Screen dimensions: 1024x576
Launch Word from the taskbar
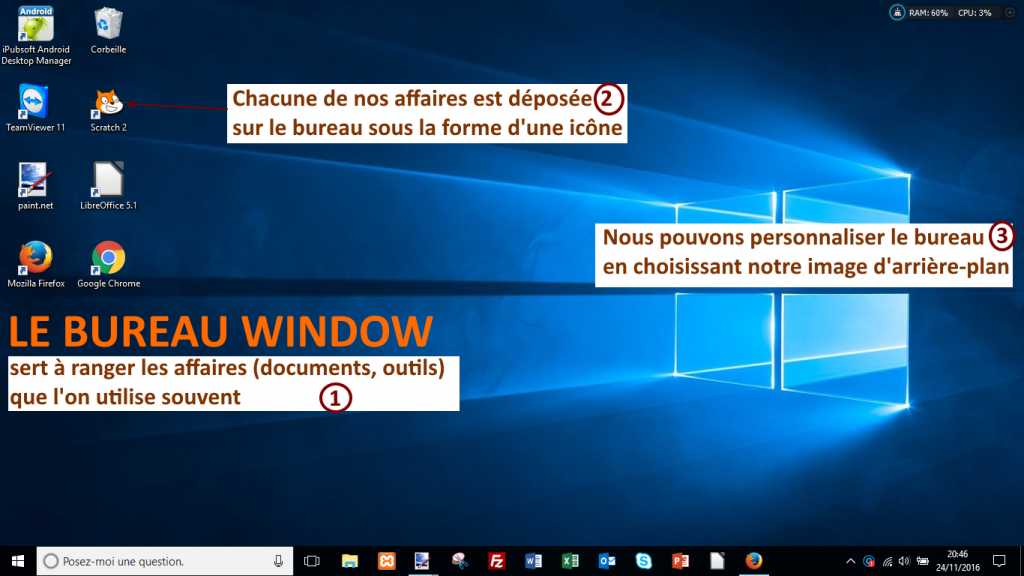coord(533,561)
